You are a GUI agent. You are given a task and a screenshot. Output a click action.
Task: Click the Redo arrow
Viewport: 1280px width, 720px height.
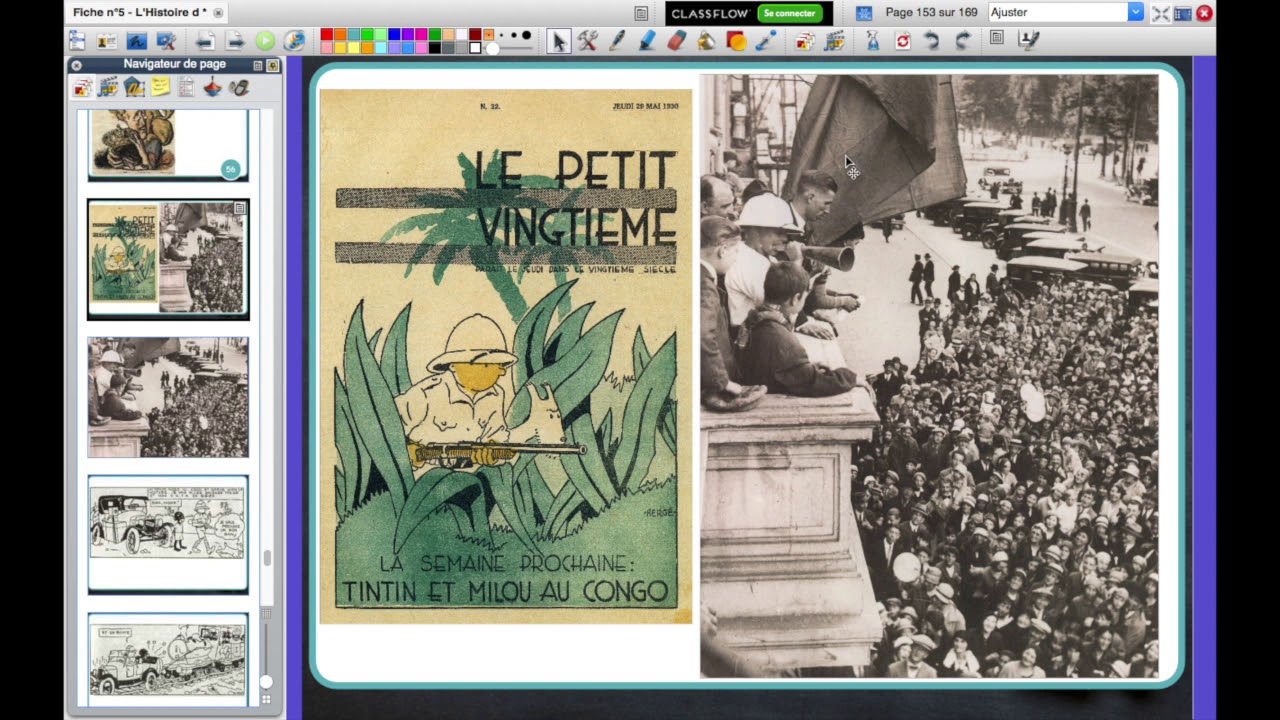[x=962, y=41]
